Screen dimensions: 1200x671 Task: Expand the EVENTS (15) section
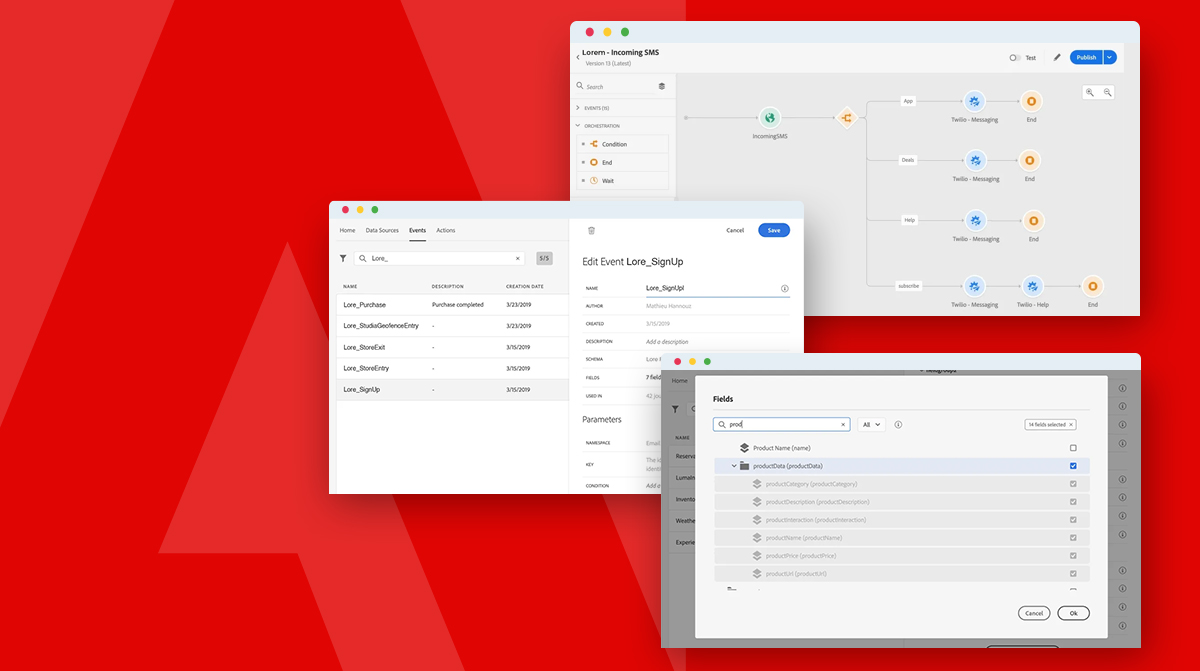[x=596, y=108]
